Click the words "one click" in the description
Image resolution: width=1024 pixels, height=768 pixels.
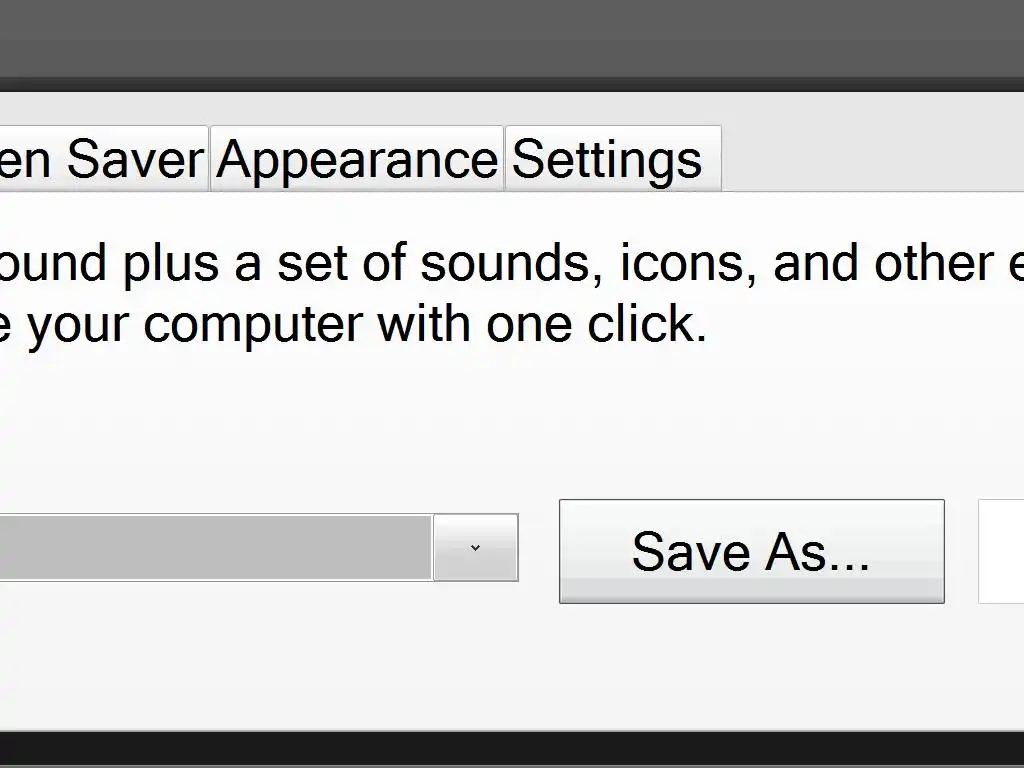point(597,325)
